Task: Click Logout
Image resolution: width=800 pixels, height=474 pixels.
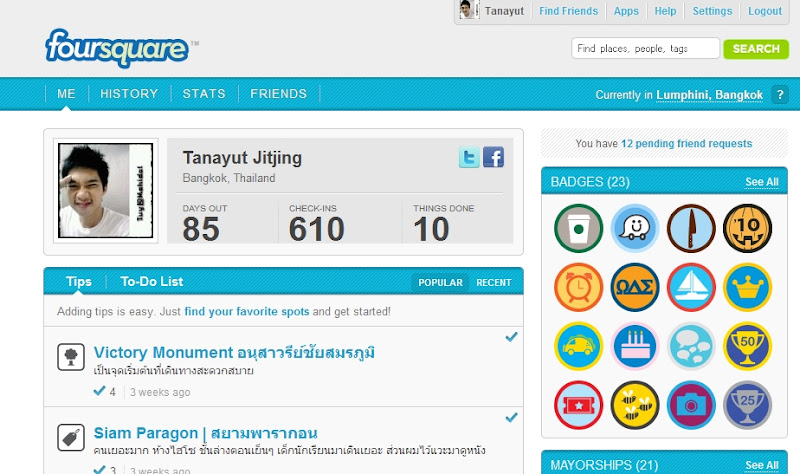Action: [765, 11]
